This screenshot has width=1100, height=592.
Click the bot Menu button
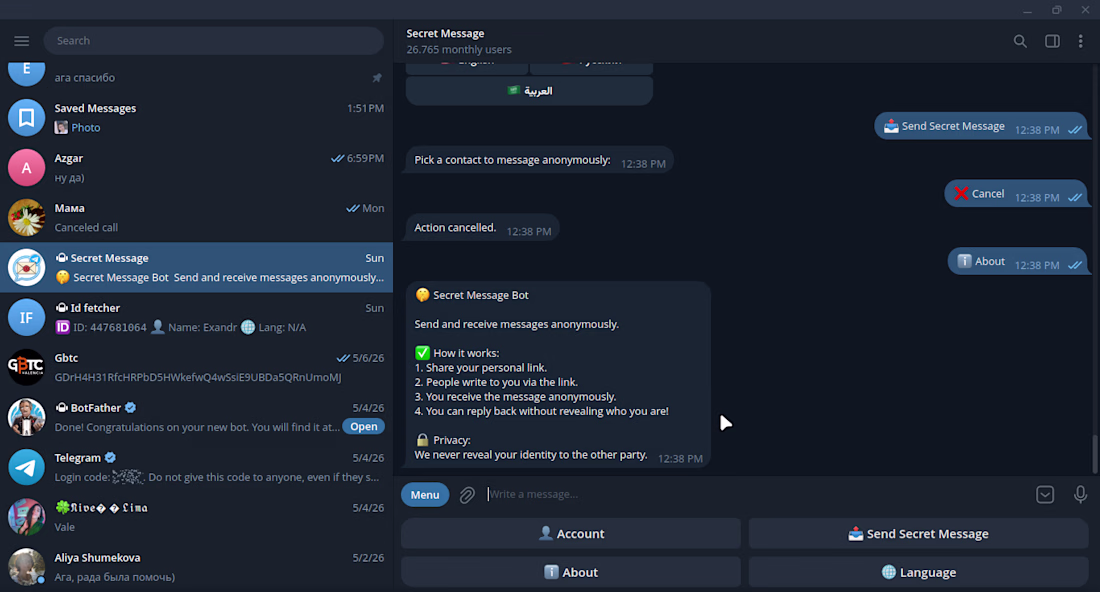tap(425, 495)
